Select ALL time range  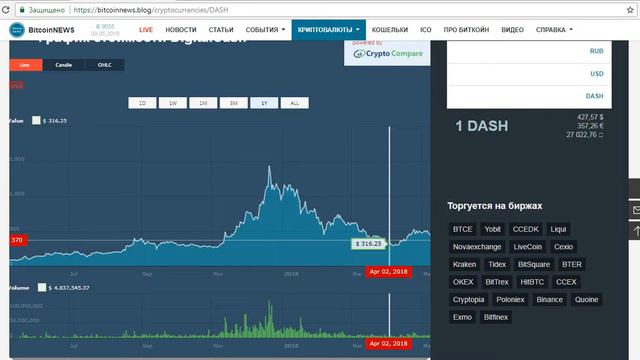pos(295,103)
